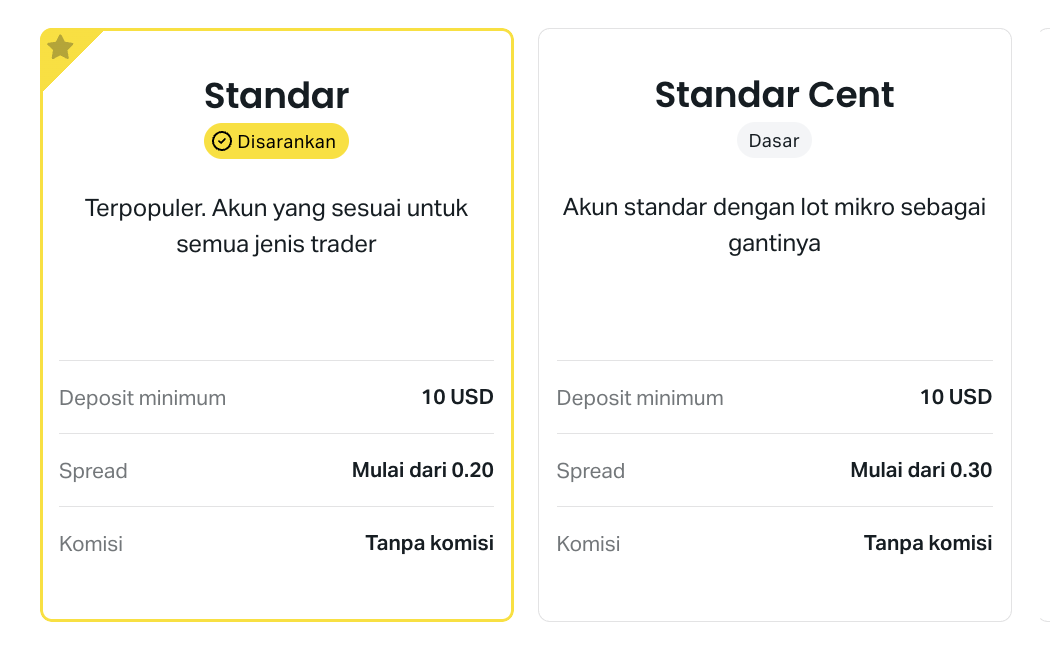Click the Standar Cent description text
Viewport: 1050px width, 650px height.
pos(774,226)
